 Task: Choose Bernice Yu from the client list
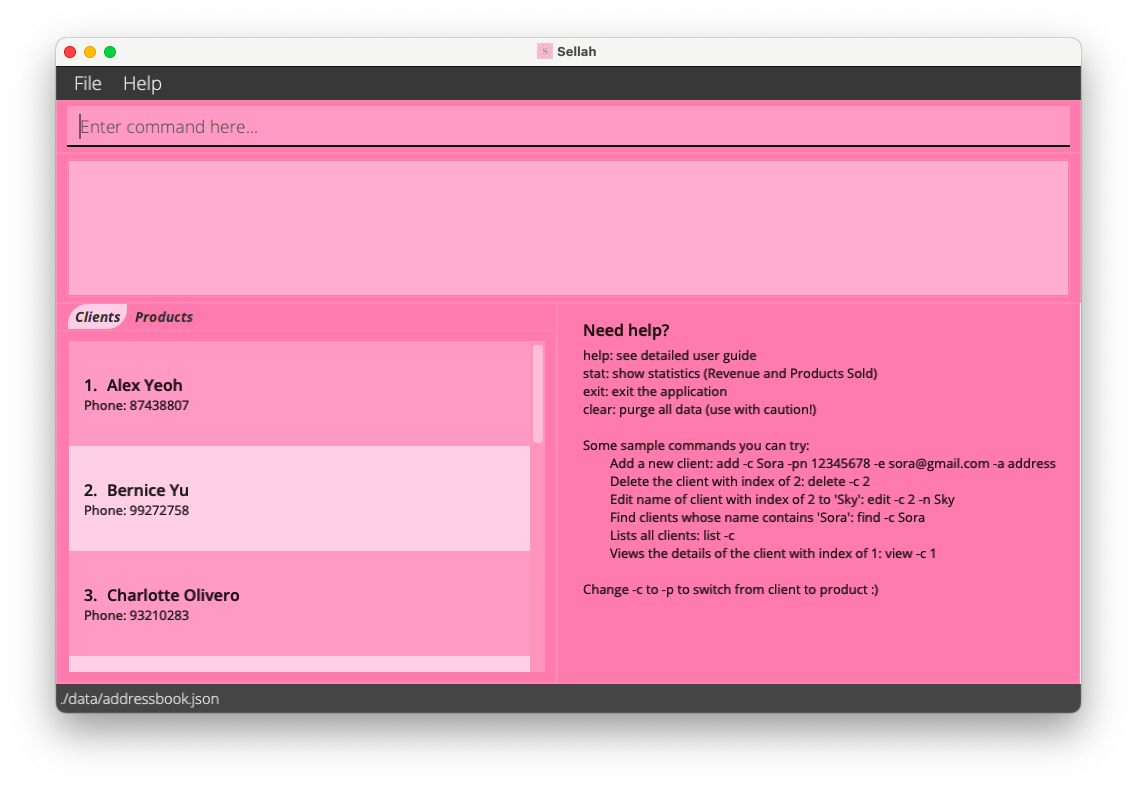299,499
